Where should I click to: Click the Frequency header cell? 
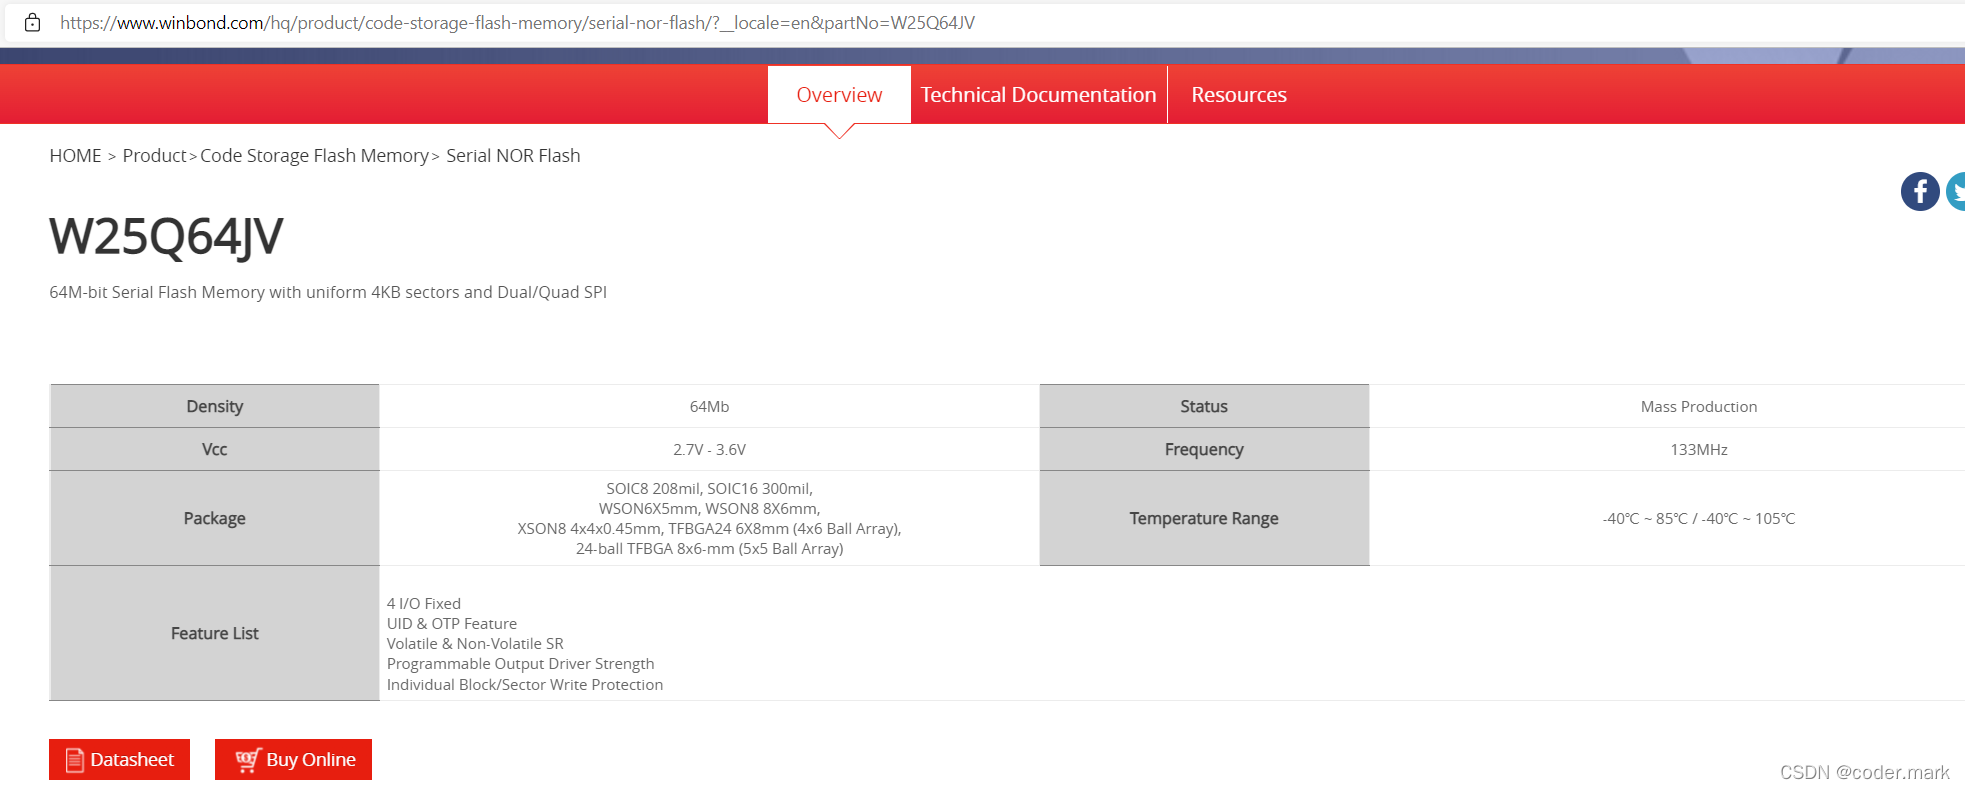coord(1204,449)
